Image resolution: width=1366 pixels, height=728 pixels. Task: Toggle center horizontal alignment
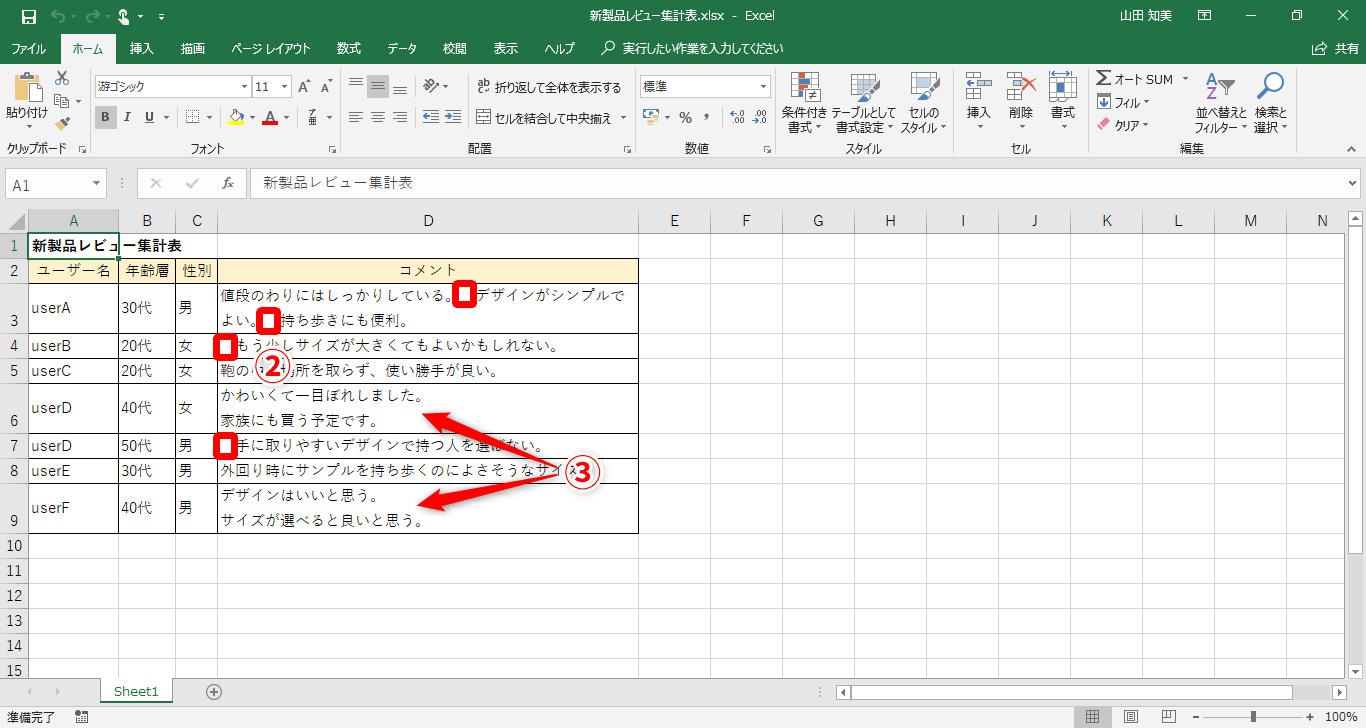(x=378, y=117)
